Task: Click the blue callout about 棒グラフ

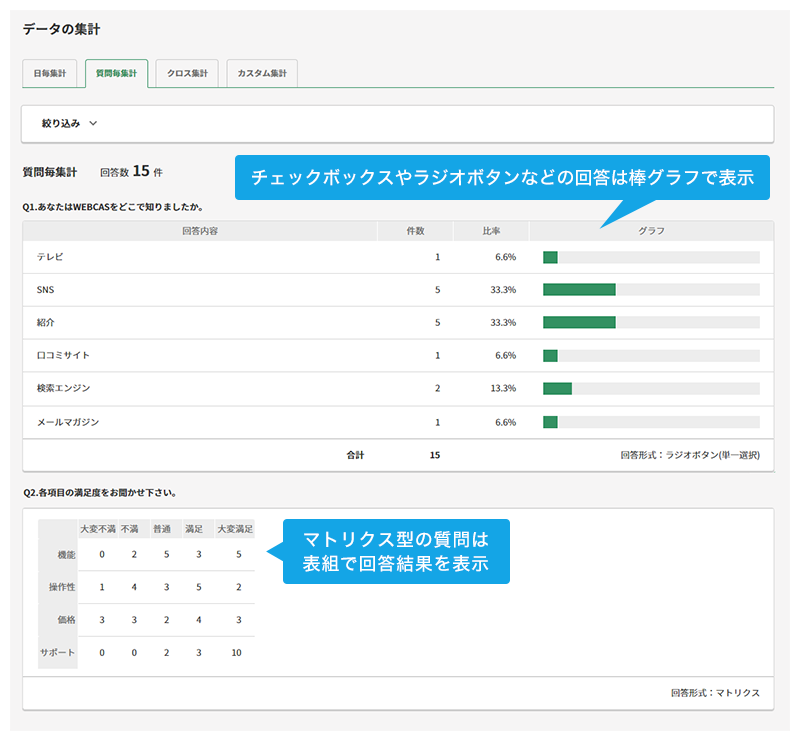Action: pos(502,178)
